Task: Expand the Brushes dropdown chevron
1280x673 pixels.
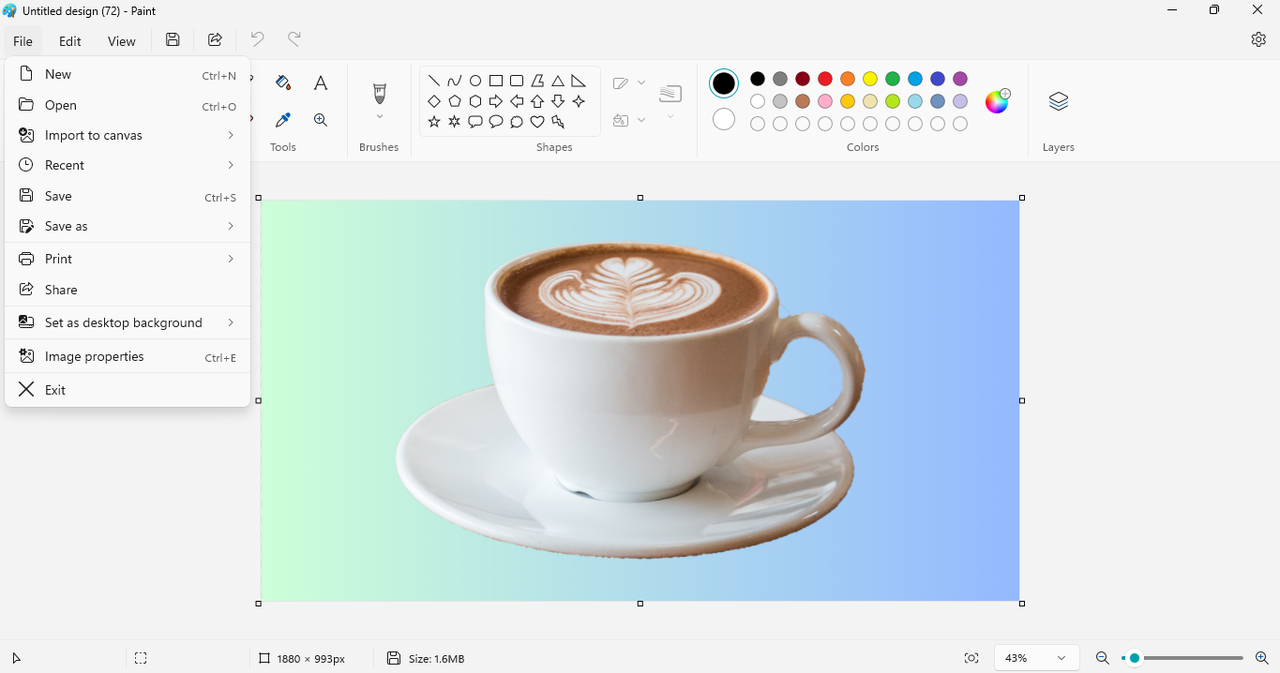Action: tap(379, 117)
